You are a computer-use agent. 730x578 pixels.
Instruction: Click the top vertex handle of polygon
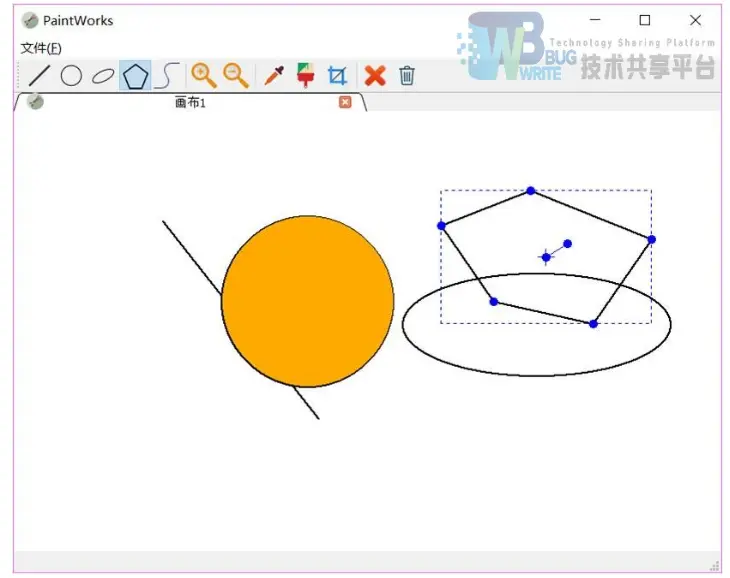531,190
